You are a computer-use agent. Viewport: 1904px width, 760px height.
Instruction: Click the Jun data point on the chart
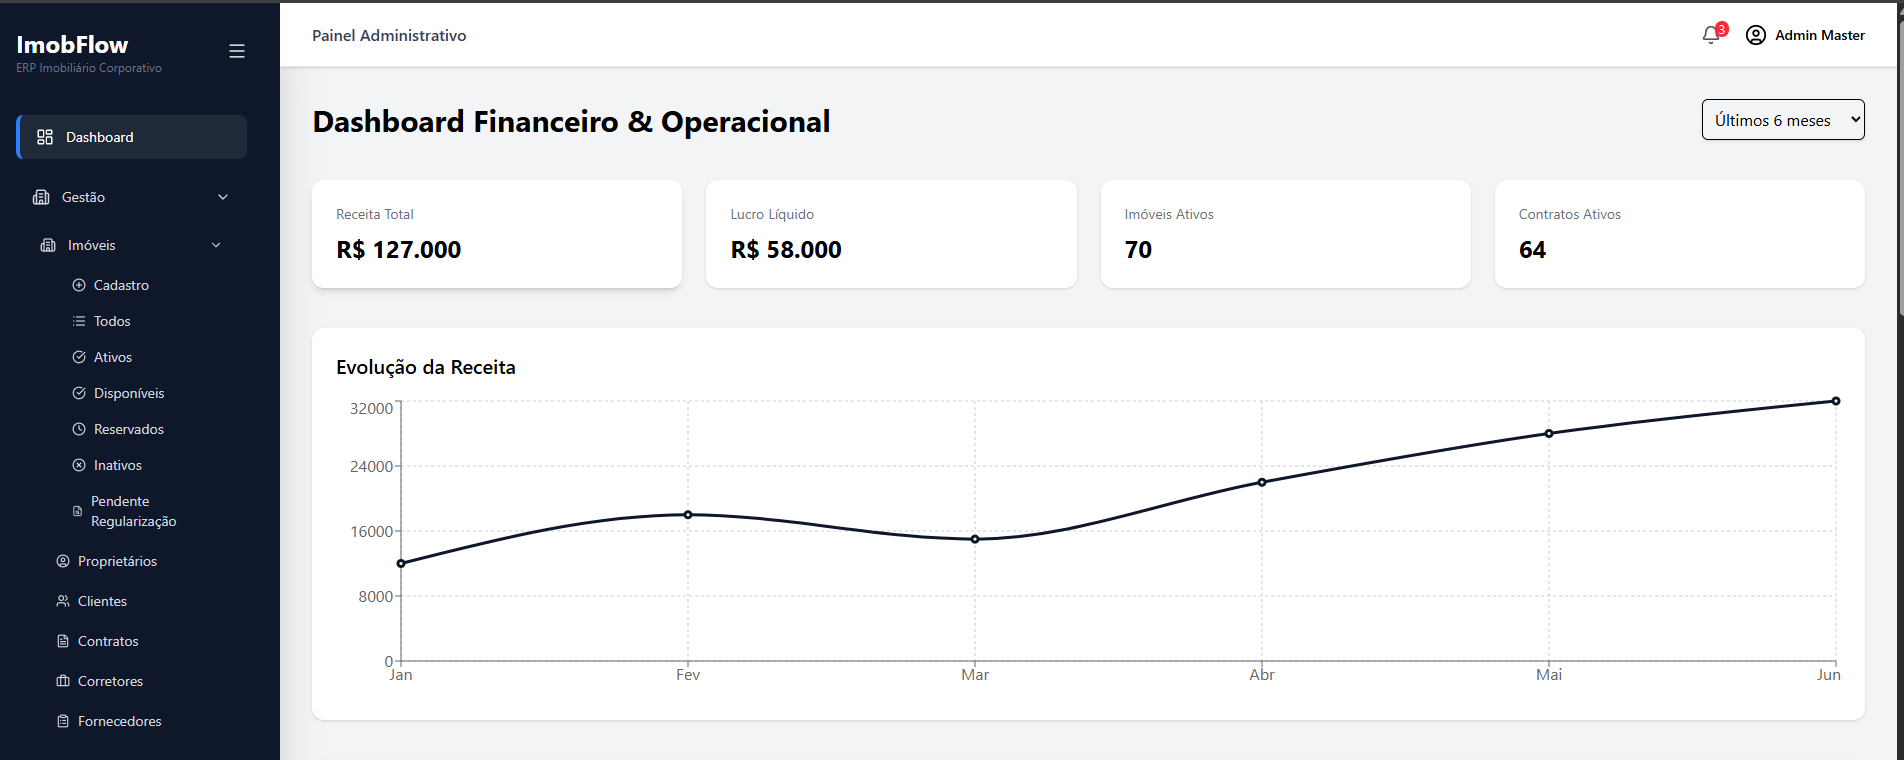coord(1834,400)
